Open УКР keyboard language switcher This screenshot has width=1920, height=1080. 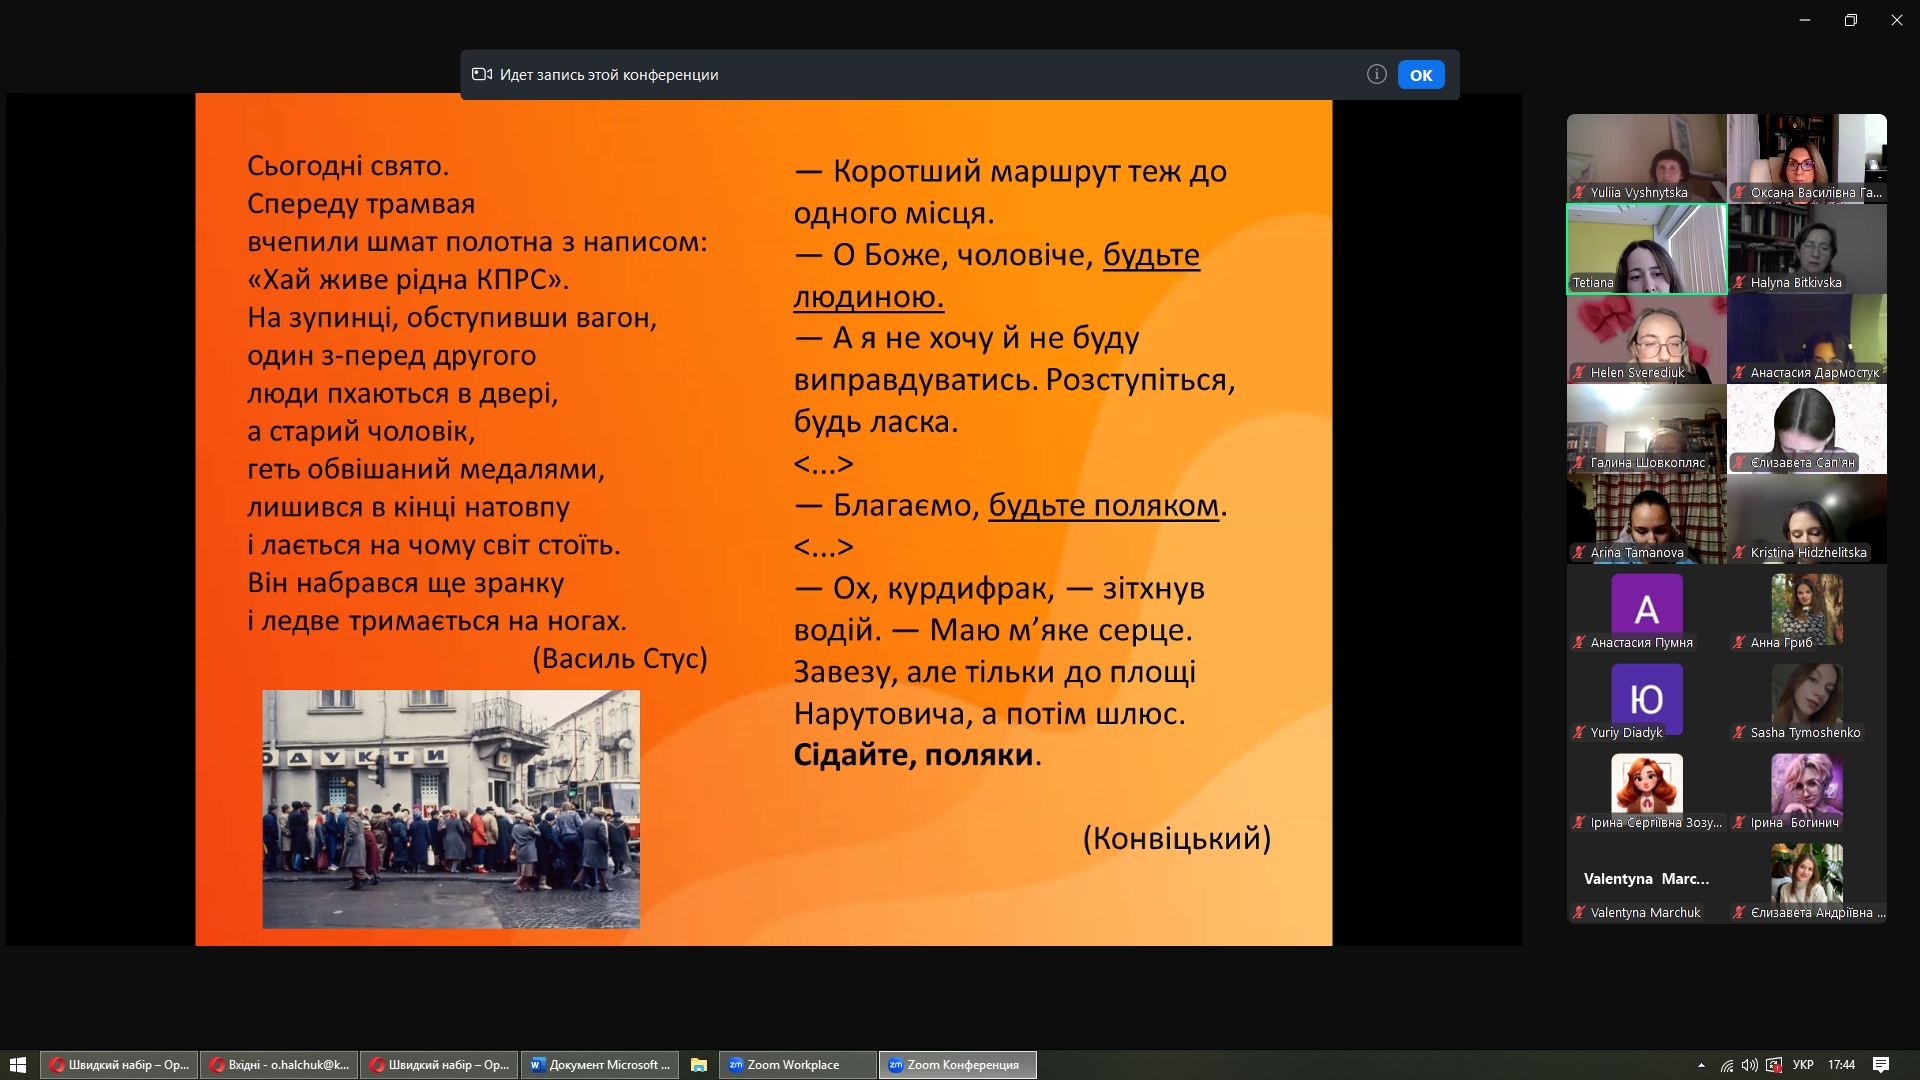click(x=1803, y=1065)
